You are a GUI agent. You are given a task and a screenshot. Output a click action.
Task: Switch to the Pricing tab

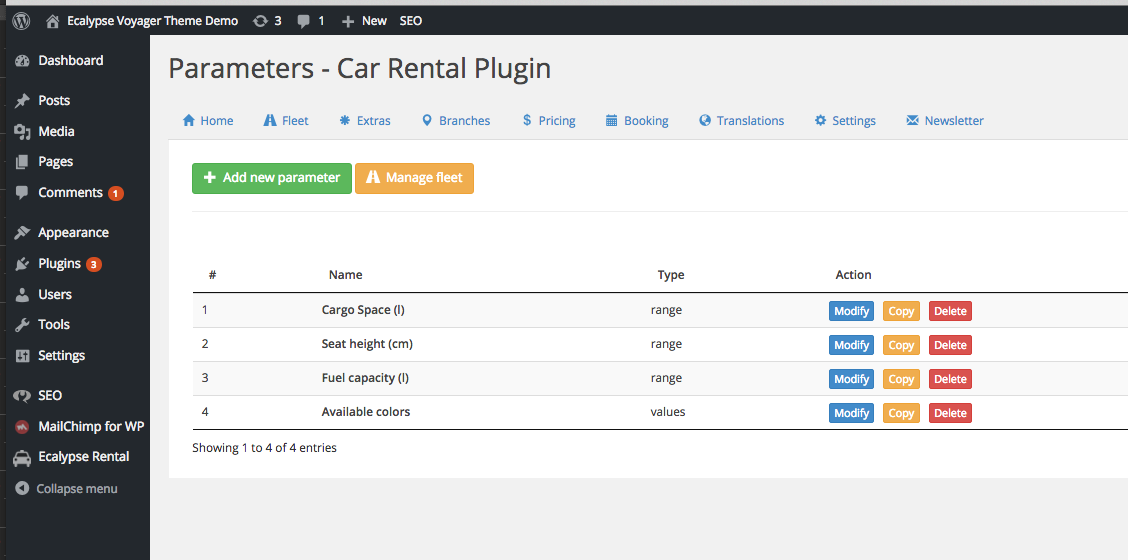[549, 121]
